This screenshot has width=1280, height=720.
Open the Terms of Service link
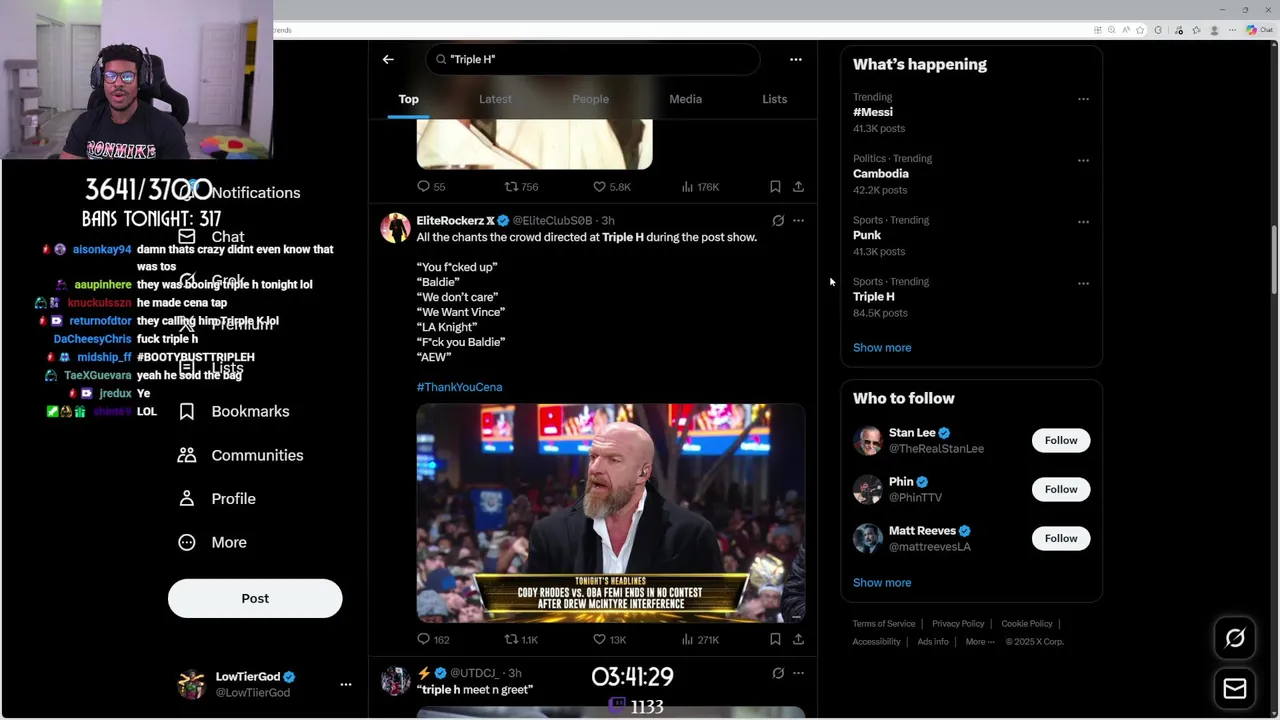point(884,624)
